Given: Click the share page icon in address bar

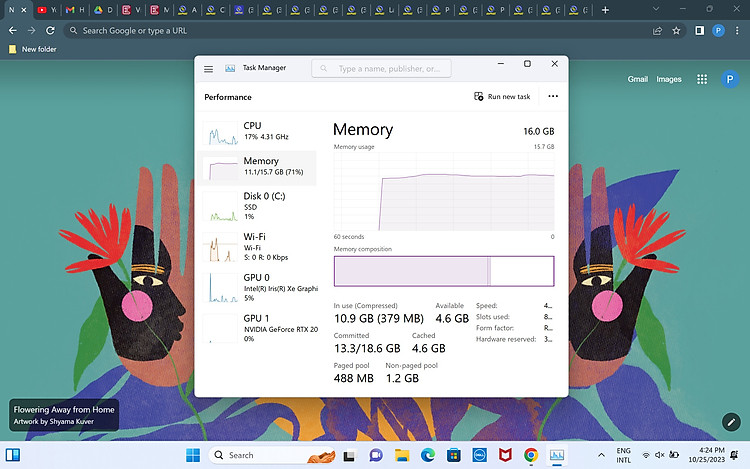Looking at the screenshot, I should [657, 31].
